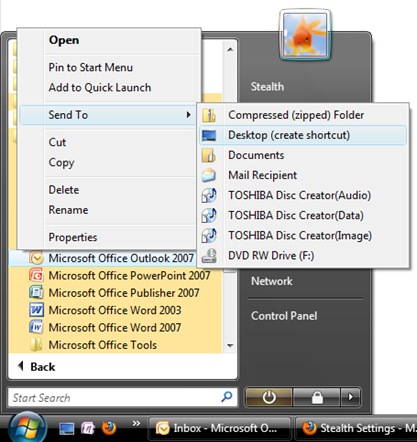Click Microsoft Office Word 2003 entry
The height and width of the screenshot is (442, 417).
(x=115, y=310)
